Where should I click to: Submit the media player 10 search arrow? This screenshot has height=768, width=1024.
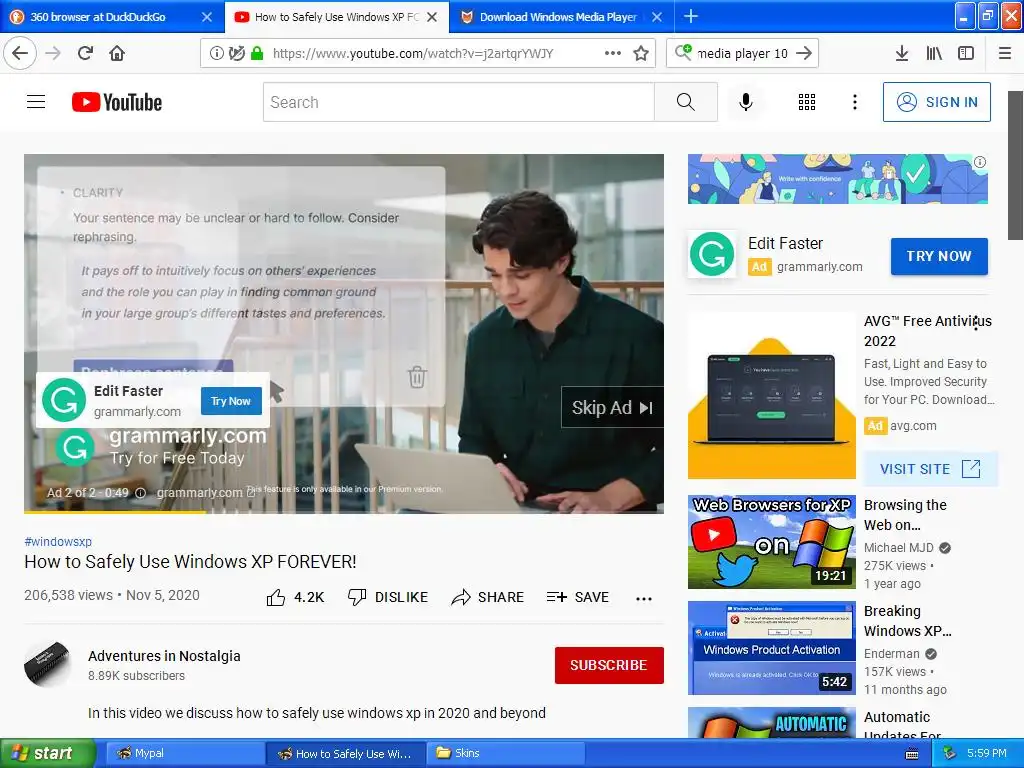click(x=805, y=53)
